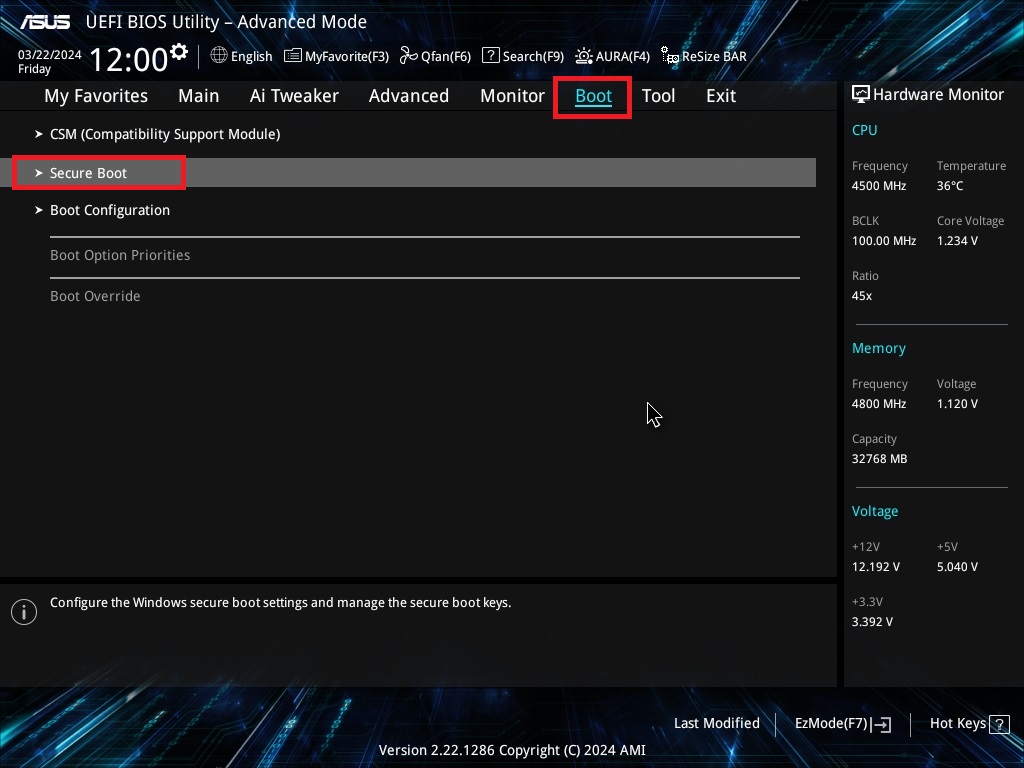Expand the Boot Configuration section

pyautogui.click(x=110, y=210)
